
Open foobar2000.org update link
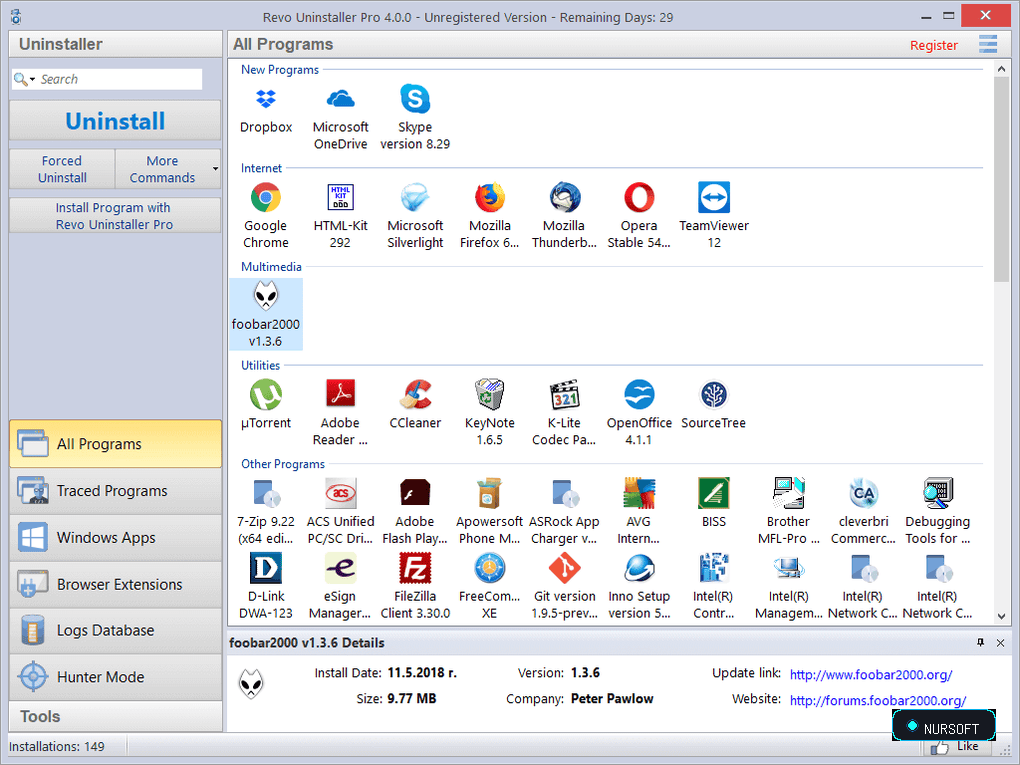coord(870,675)
